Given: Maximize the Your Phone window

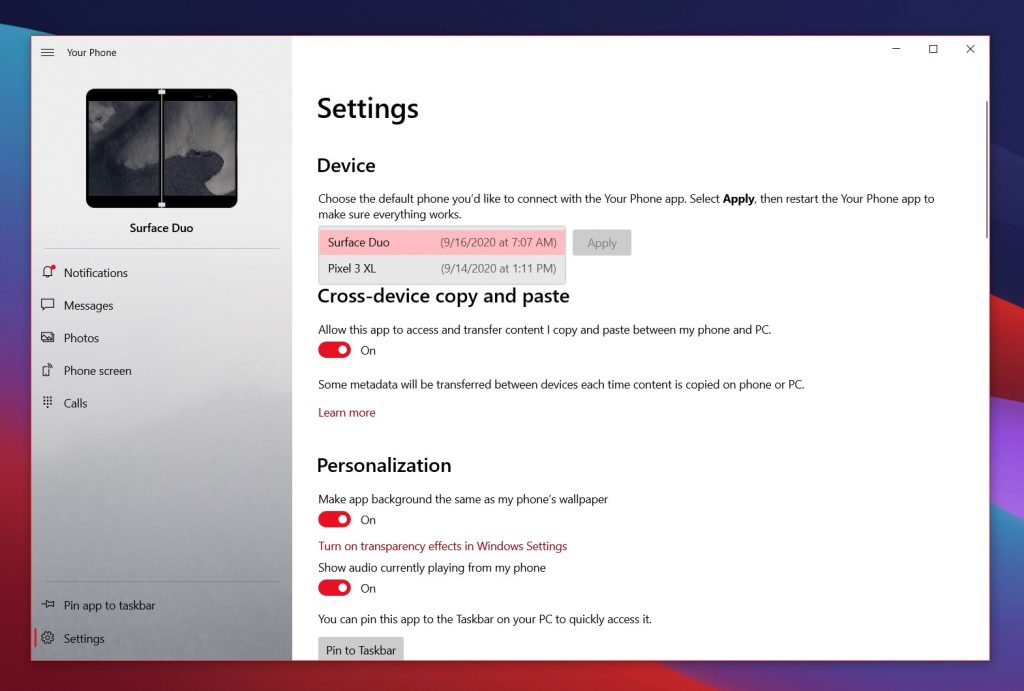Looking at the screenshot, I should pos(933,49).
